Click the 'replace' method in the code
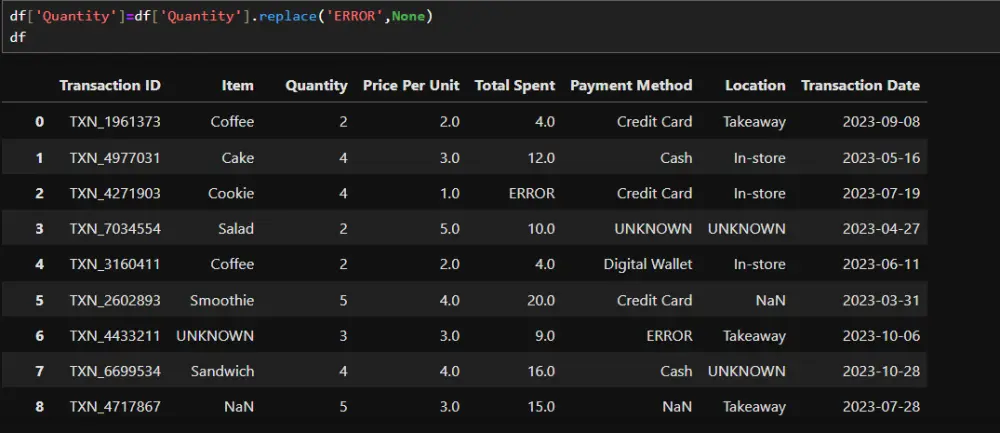1000x433 pixels. 288,17
